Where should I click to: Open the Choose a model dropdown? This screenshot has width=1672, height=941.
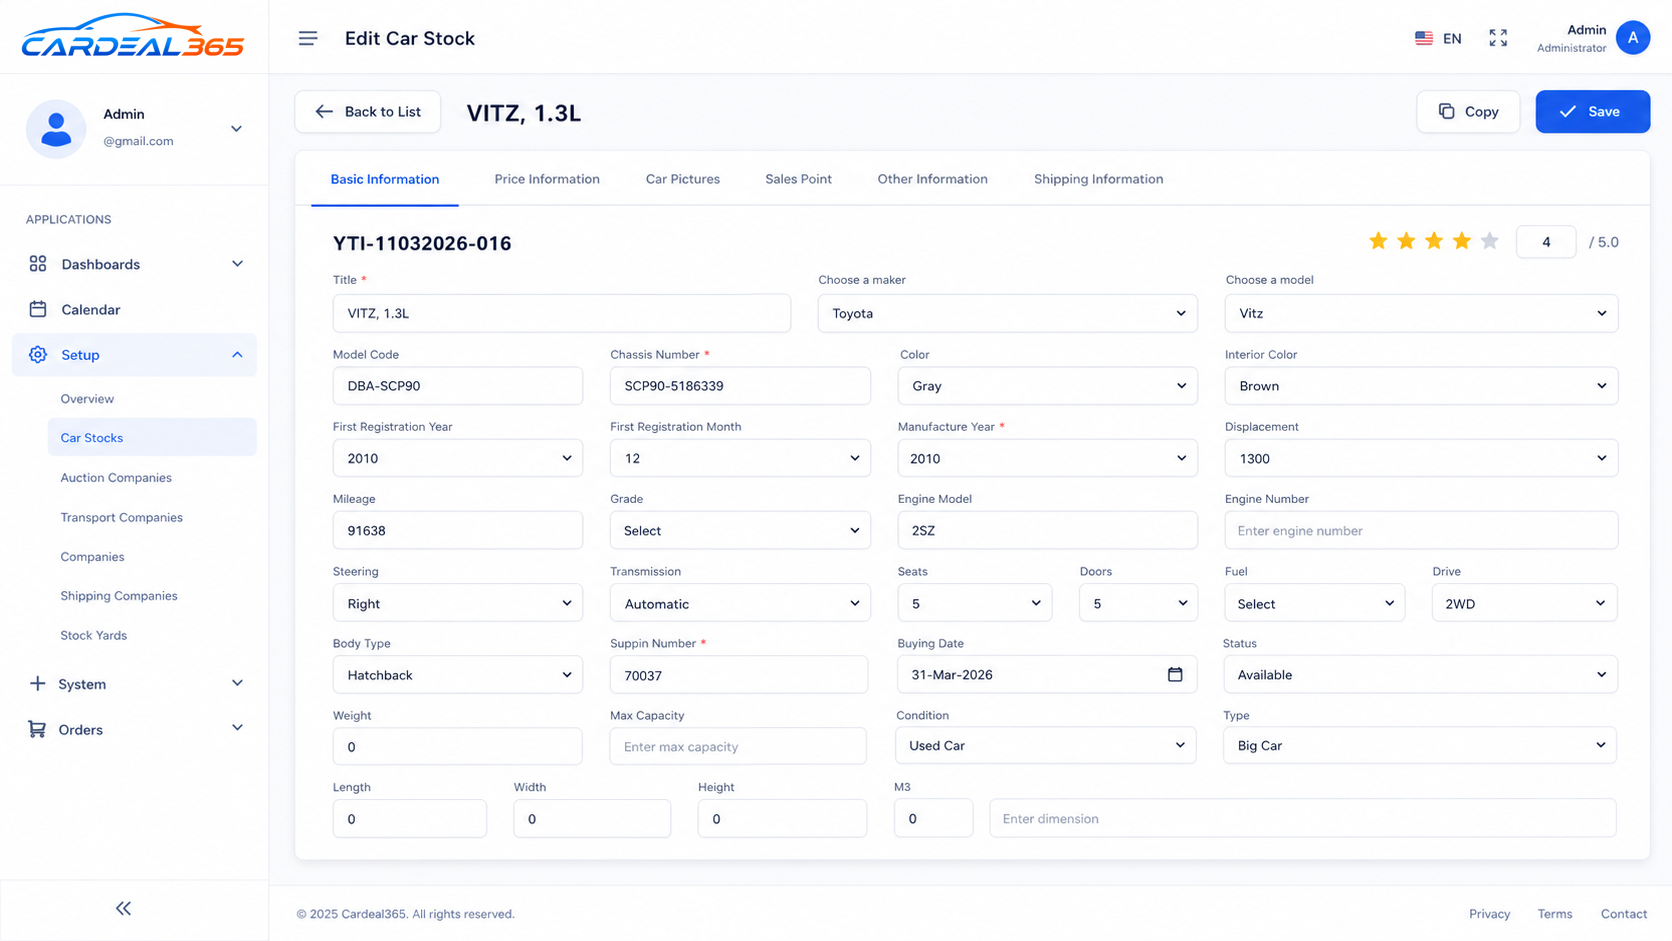coord(1421,313)
